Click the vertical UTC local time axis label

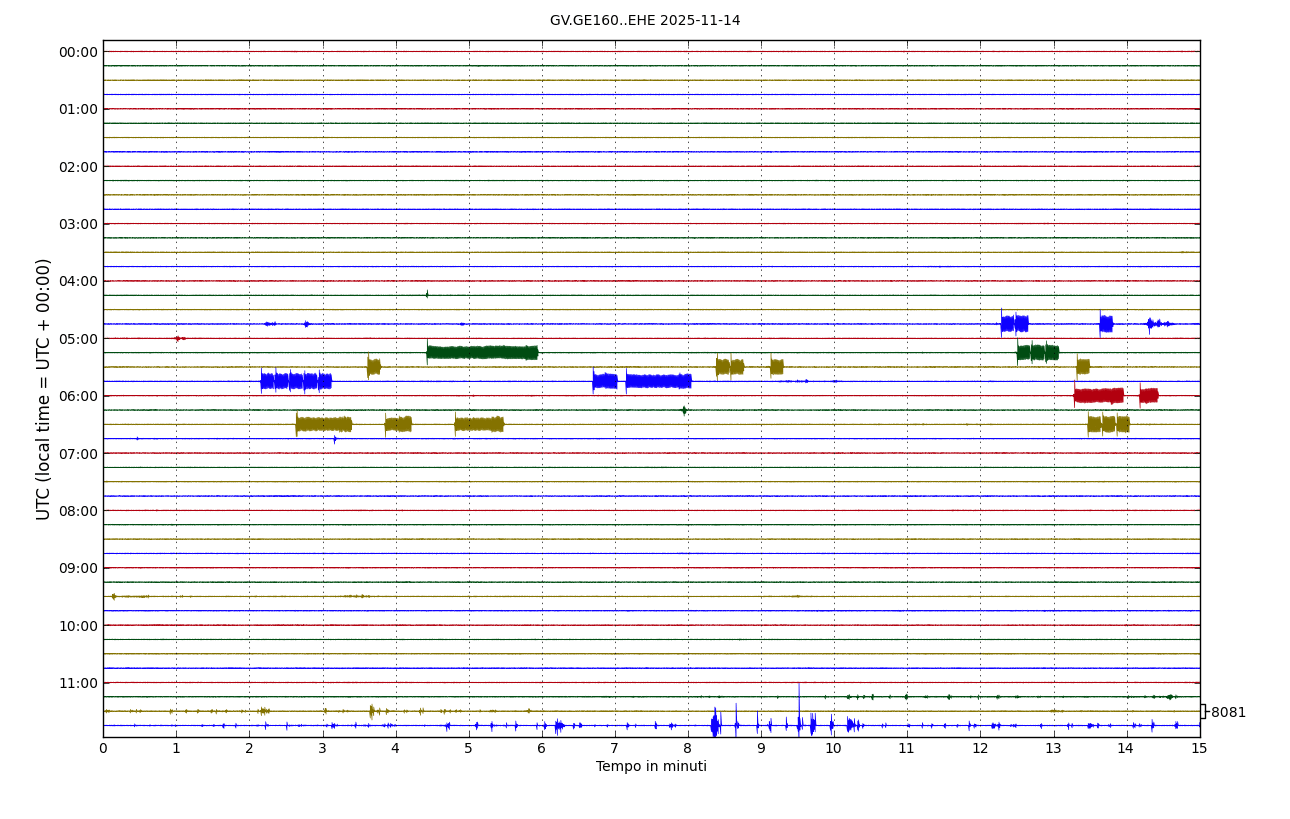pyautogui.click(x=44, y=389)
